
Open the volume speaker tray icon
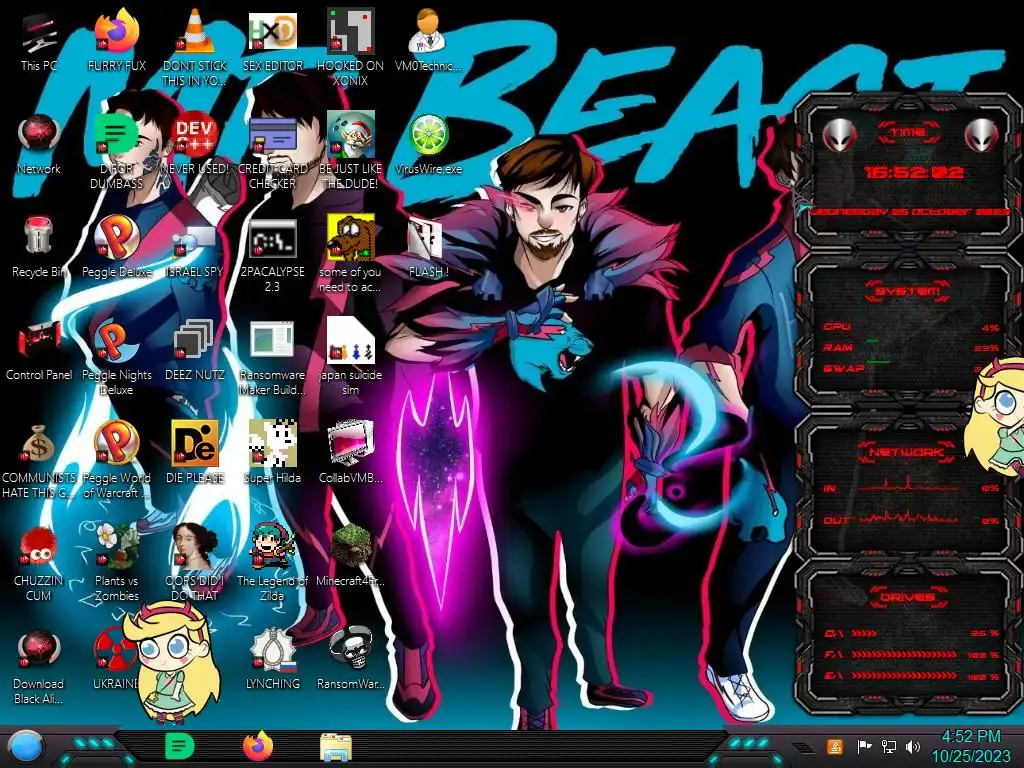point(912,746)
